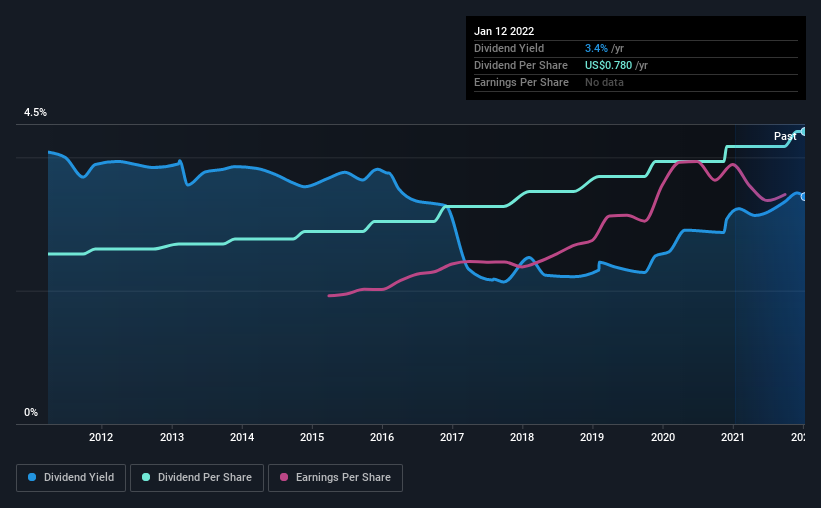Select the 2014 axis label

(x=242, y=437)
